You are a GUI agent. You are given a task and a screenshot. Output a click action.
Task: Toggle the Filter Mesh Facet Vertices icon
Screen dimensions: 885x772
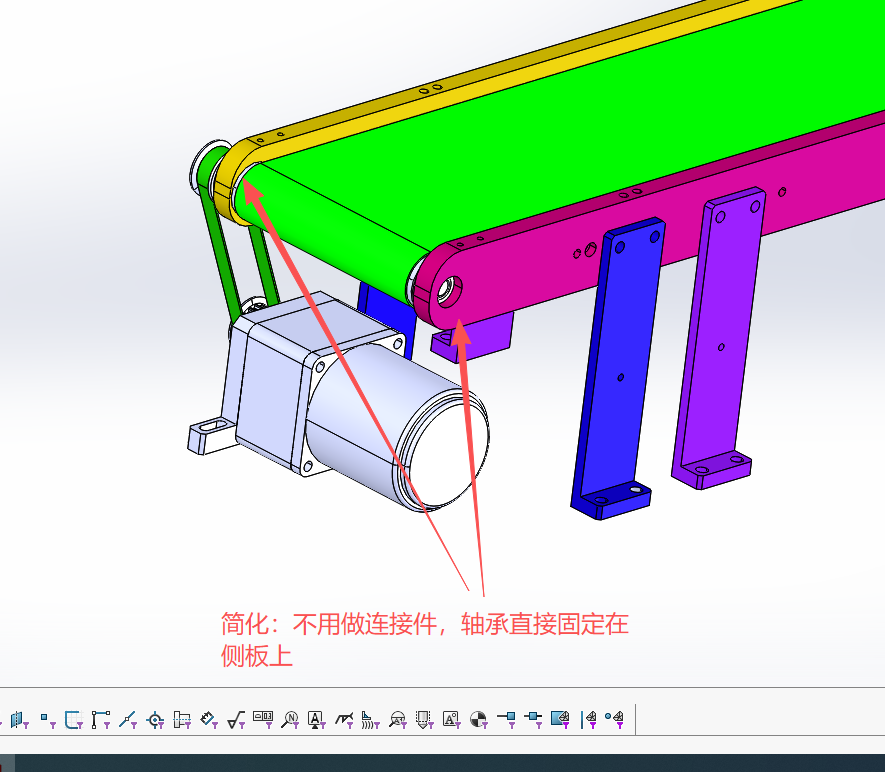(x=615, y=720)
